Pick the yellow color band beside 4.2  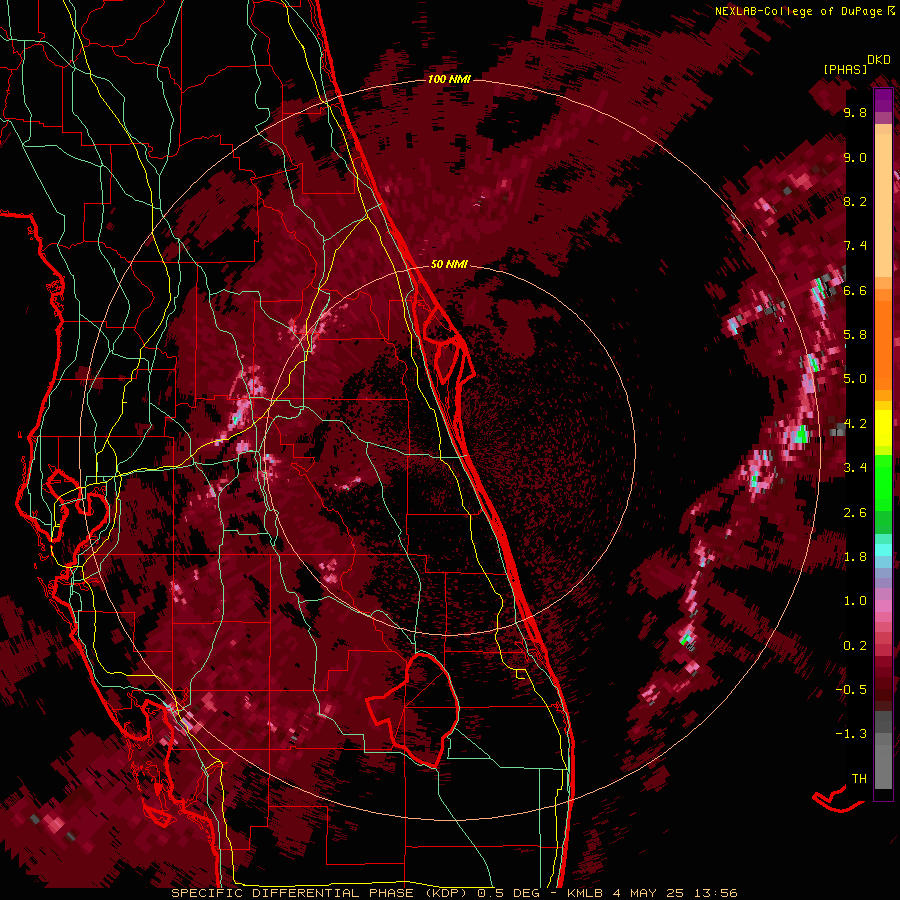883,428
